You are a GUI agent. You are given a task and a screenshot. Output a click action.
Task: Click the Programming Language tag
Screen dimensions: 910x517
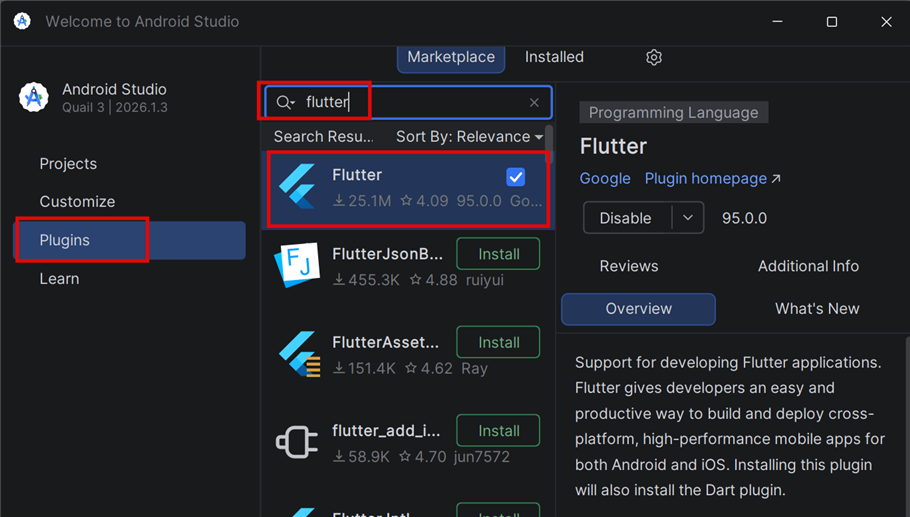coord(673,113)
